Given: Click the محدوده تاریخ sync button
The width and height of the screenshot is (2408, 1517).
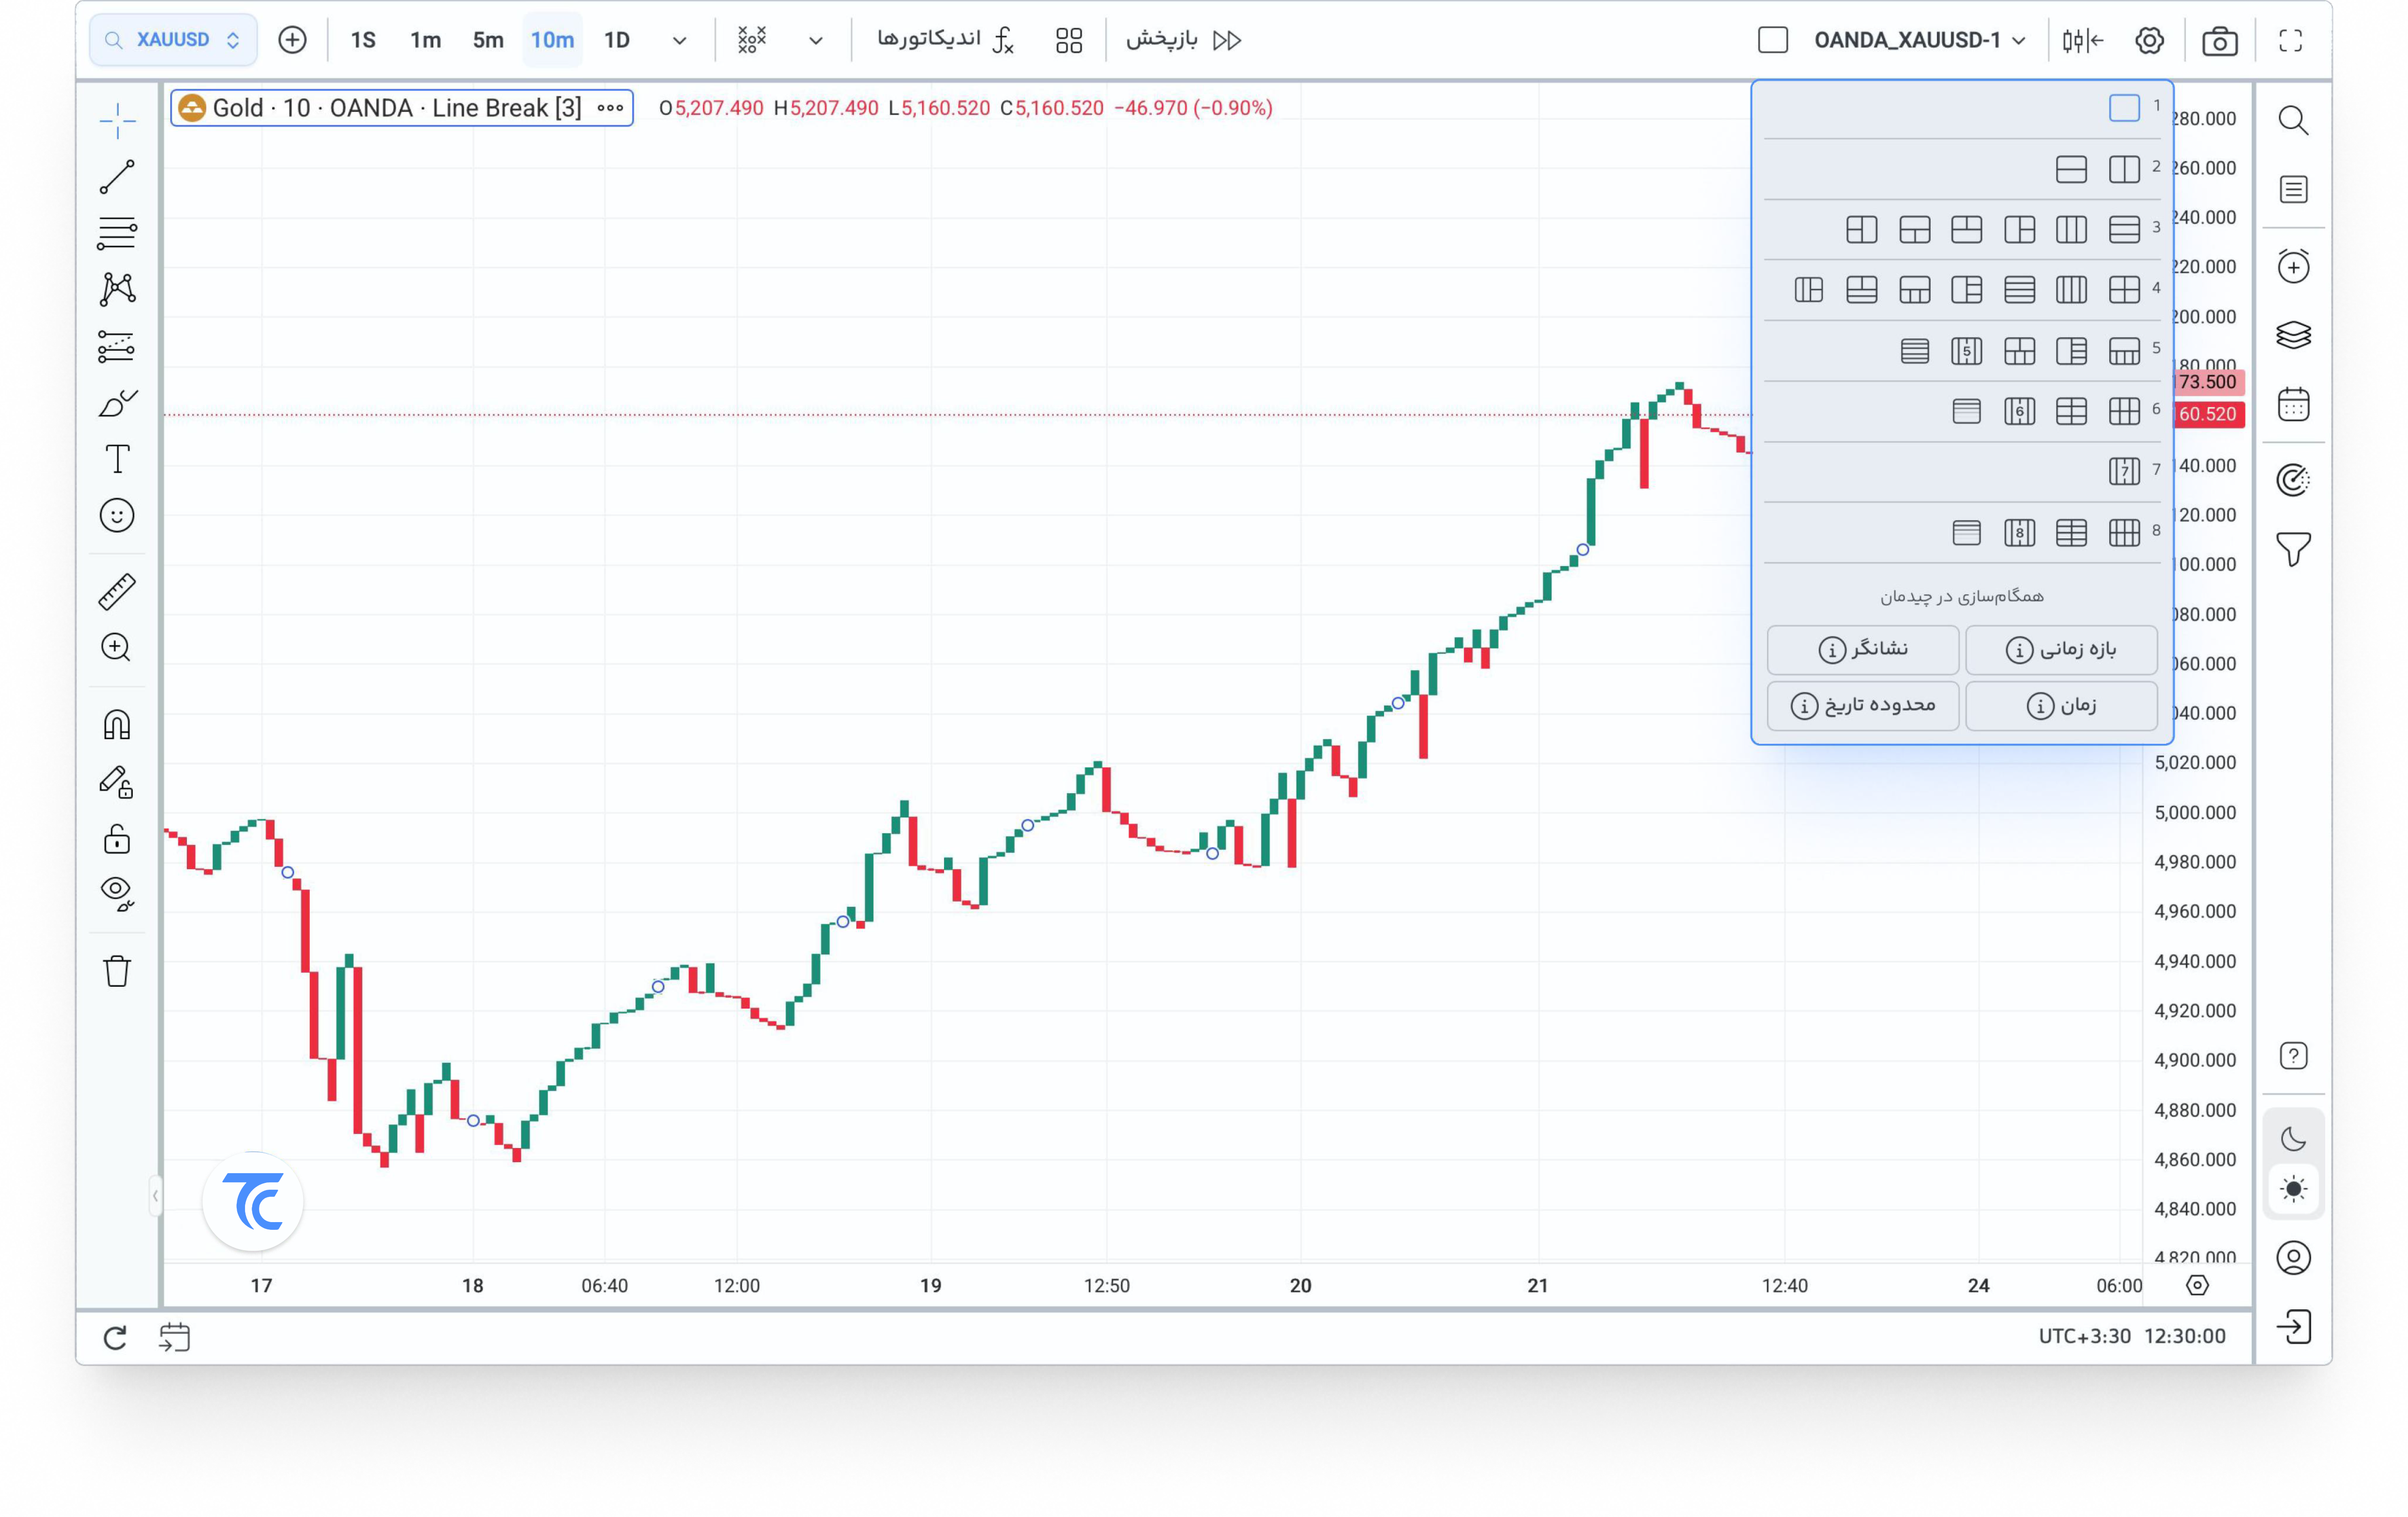Looking at the screenshot, I should click(x=1862, y=705).
